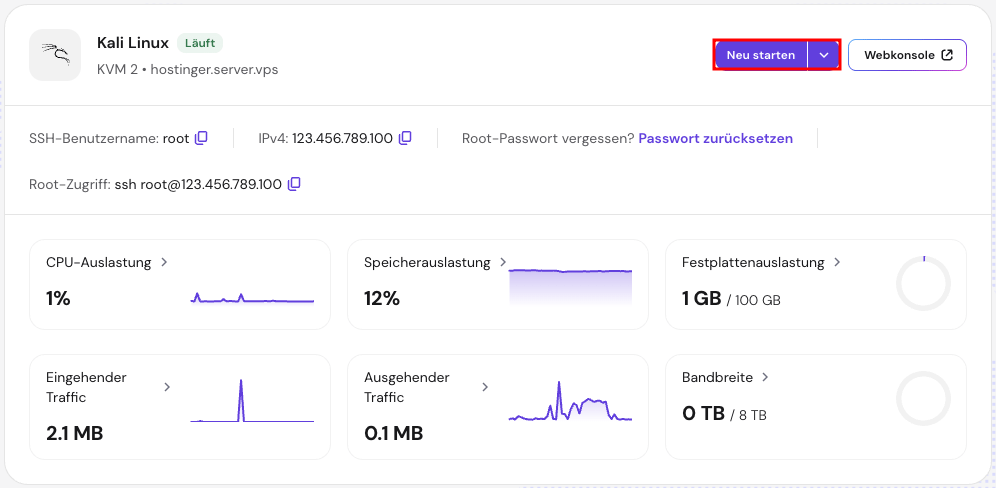Click the Kali Linux logo icon
This screenshot has width=996, height=488.
(x=55, y=55)
